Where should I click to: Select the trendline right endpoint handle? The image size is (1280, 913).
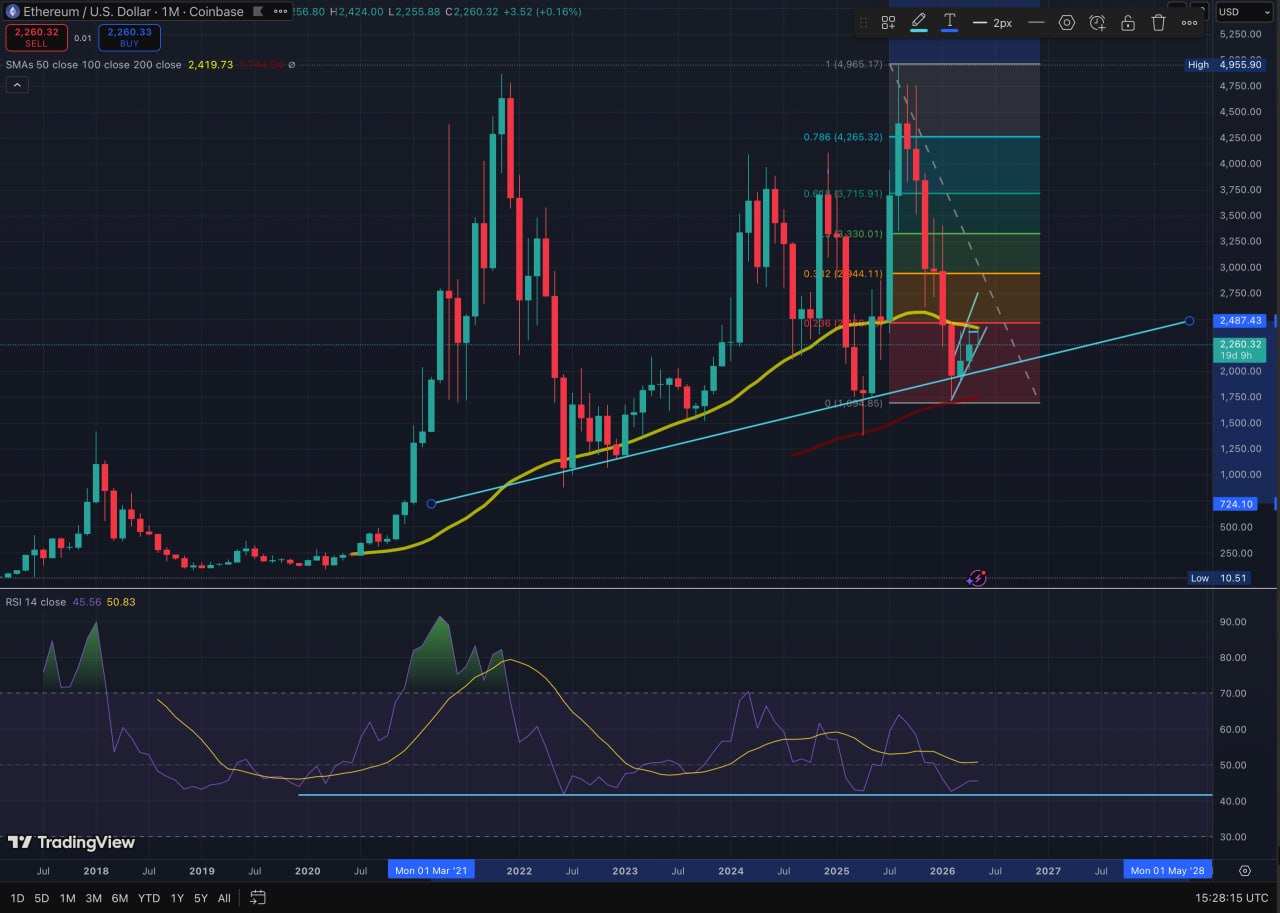tap(1189, 321)
